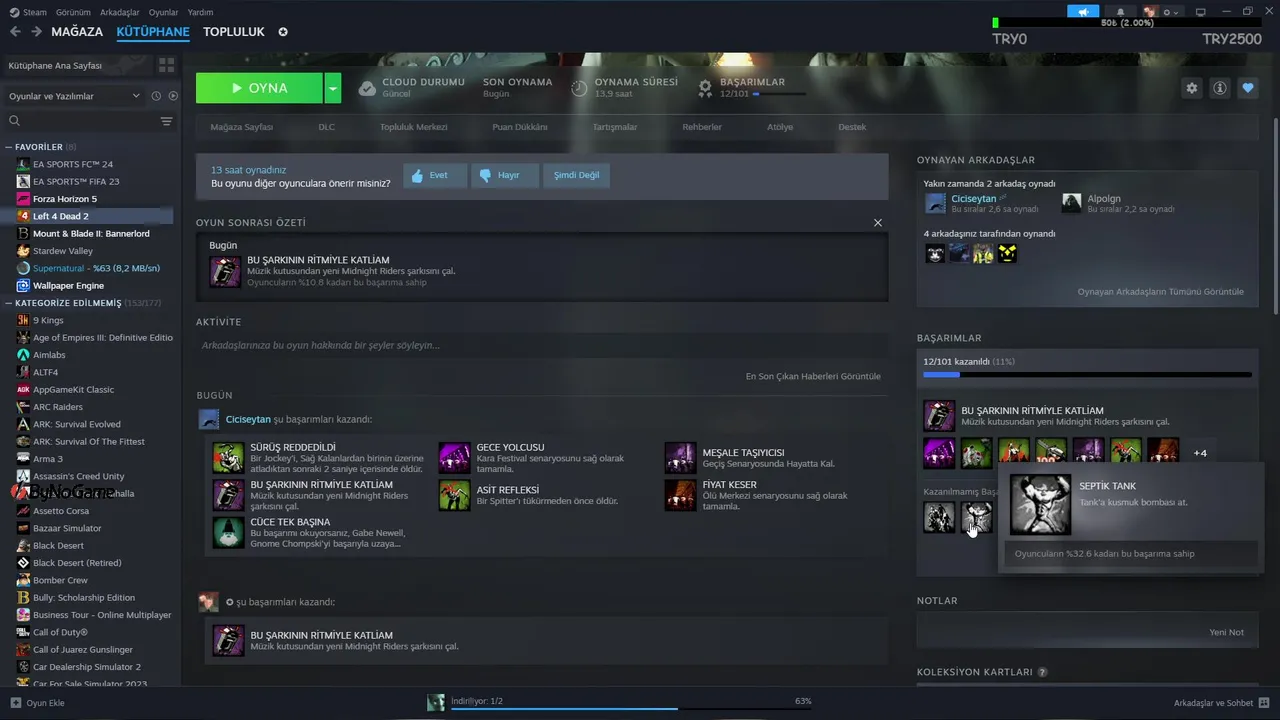The image size is (1280, 720).
Task: Select Stardew Valley in library
Action: pos(63,251)
